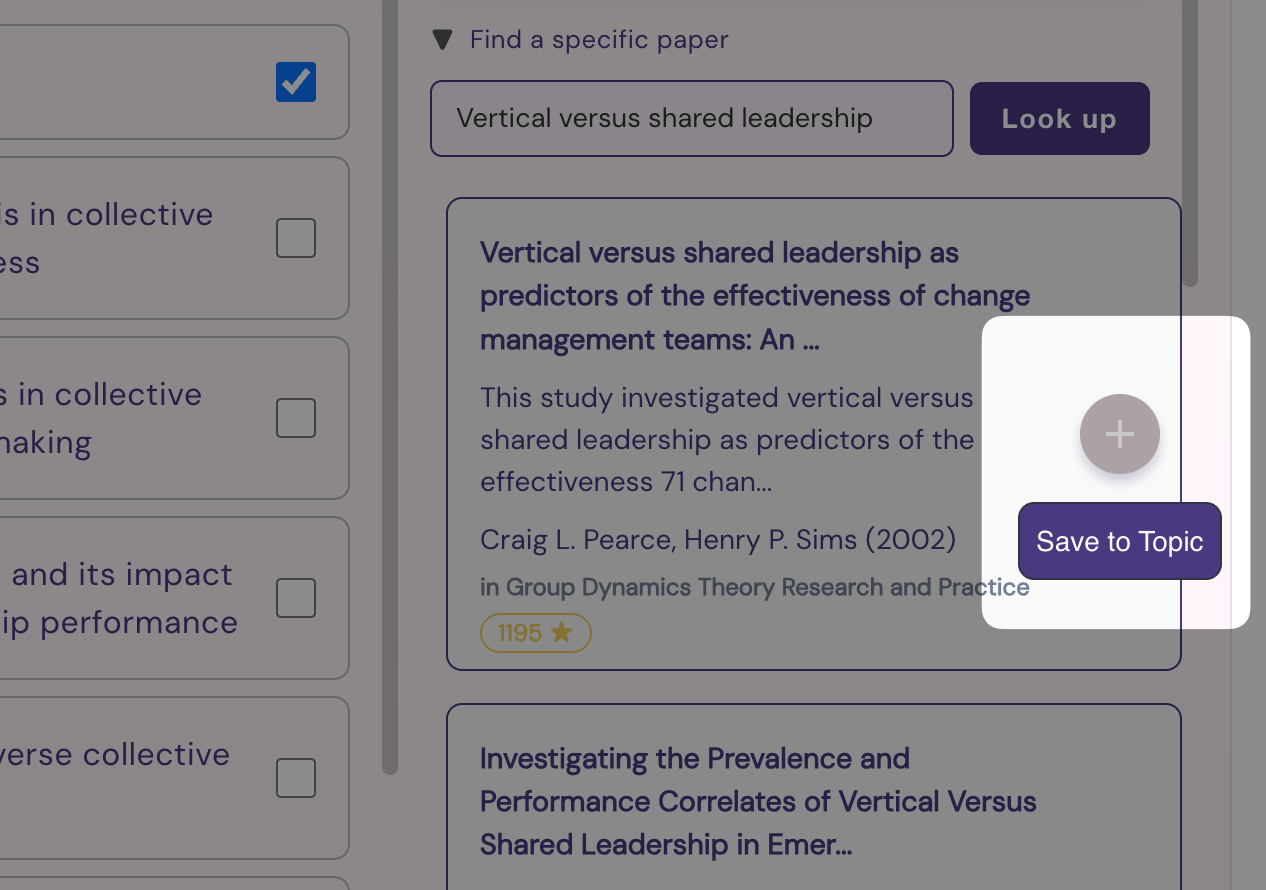The image size is (1266, 890).
Task: Click the paper search input field
Action: [x=692, y=118]
